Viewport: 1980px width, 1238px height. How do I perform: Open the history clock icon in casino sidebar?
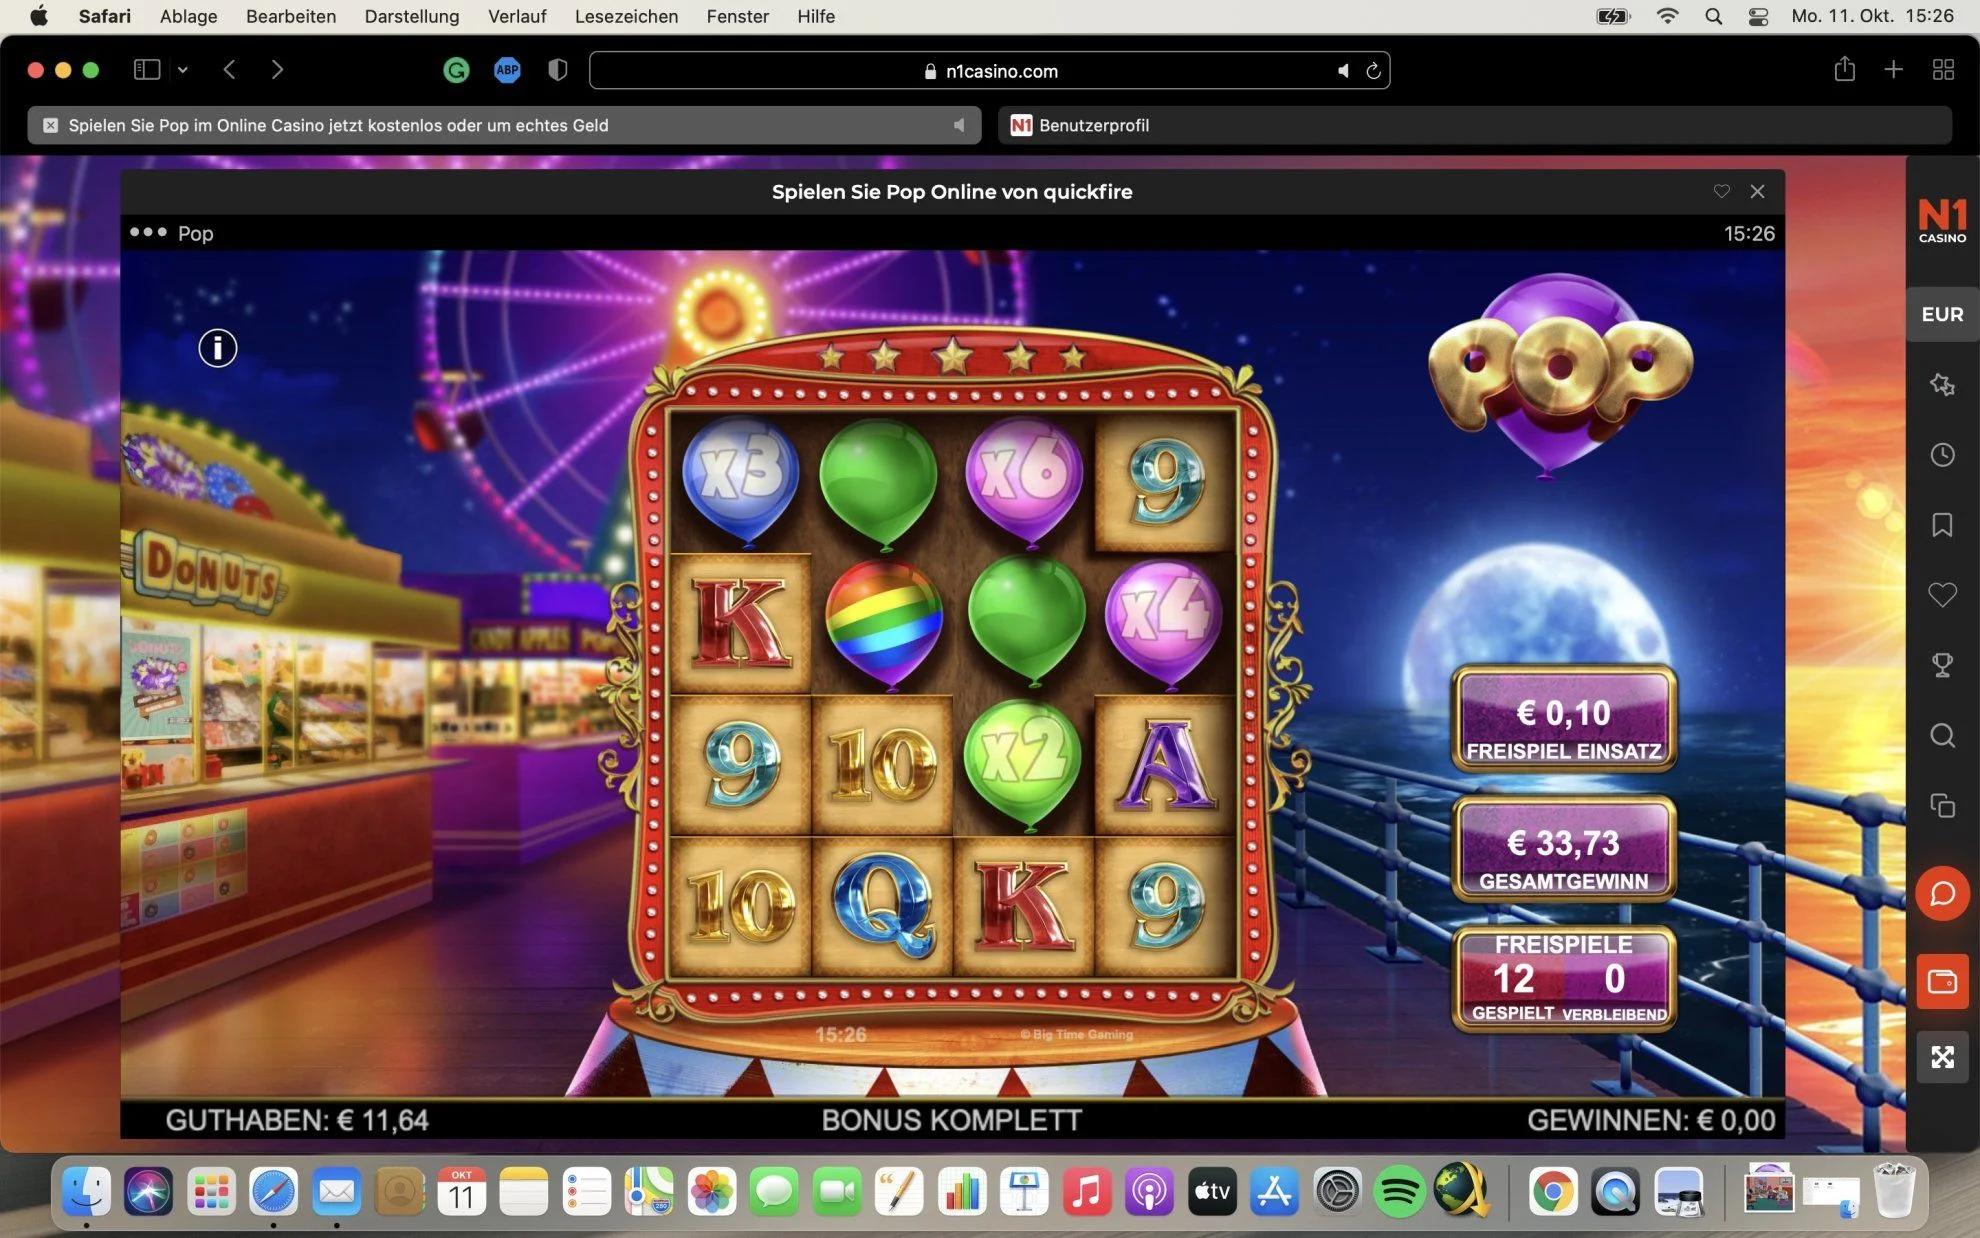(x=1942, y=455)
